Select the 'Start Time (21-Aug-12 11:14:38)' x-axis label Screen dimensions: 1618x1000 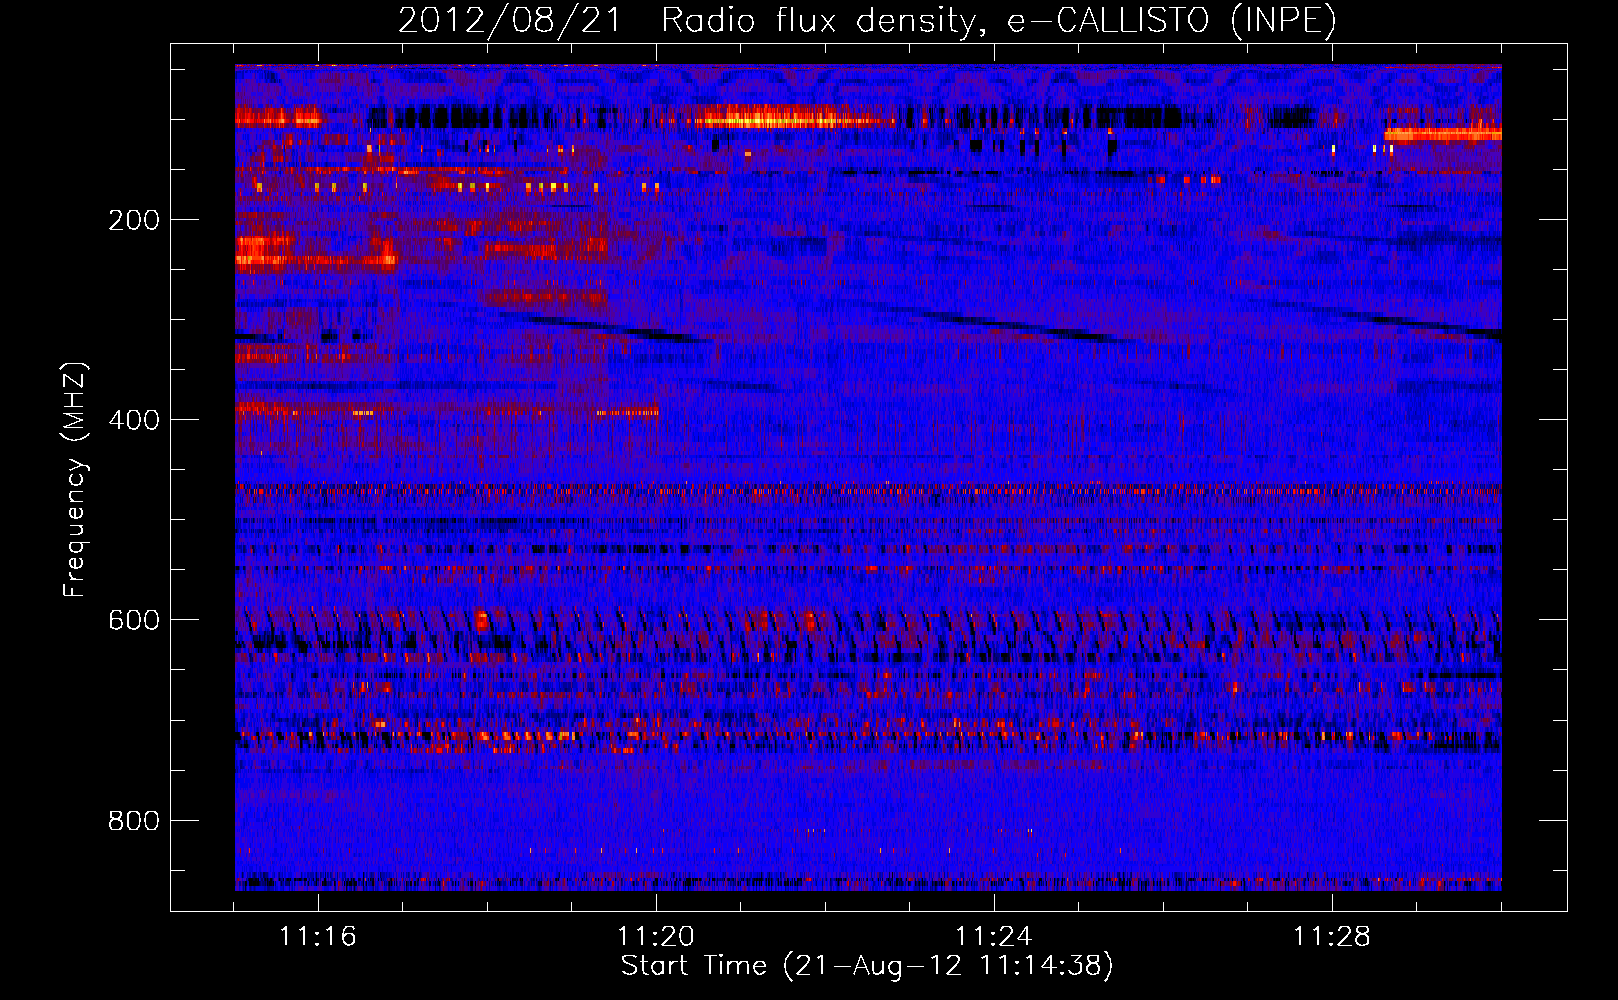(867, 966)
